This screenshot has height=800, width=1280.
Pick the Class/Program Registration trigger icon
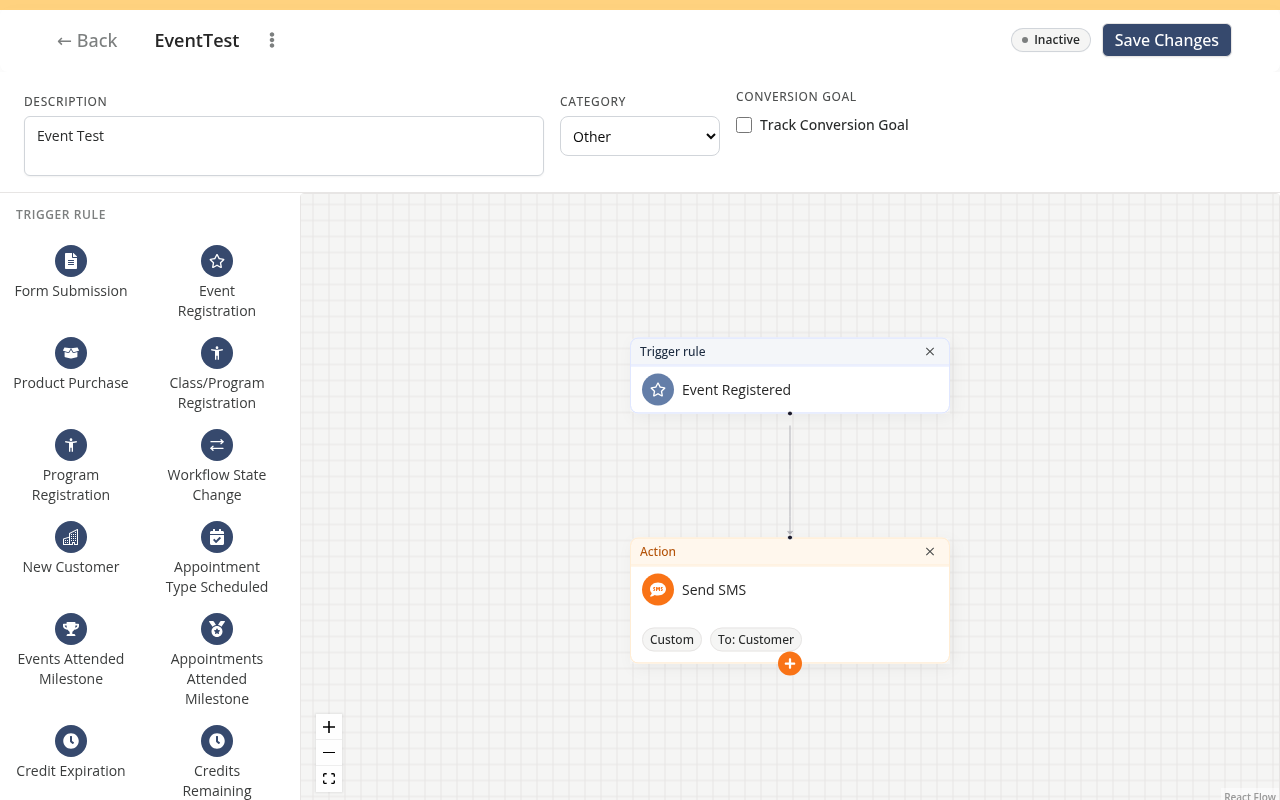pyautogui.click(x=217, y=353)
